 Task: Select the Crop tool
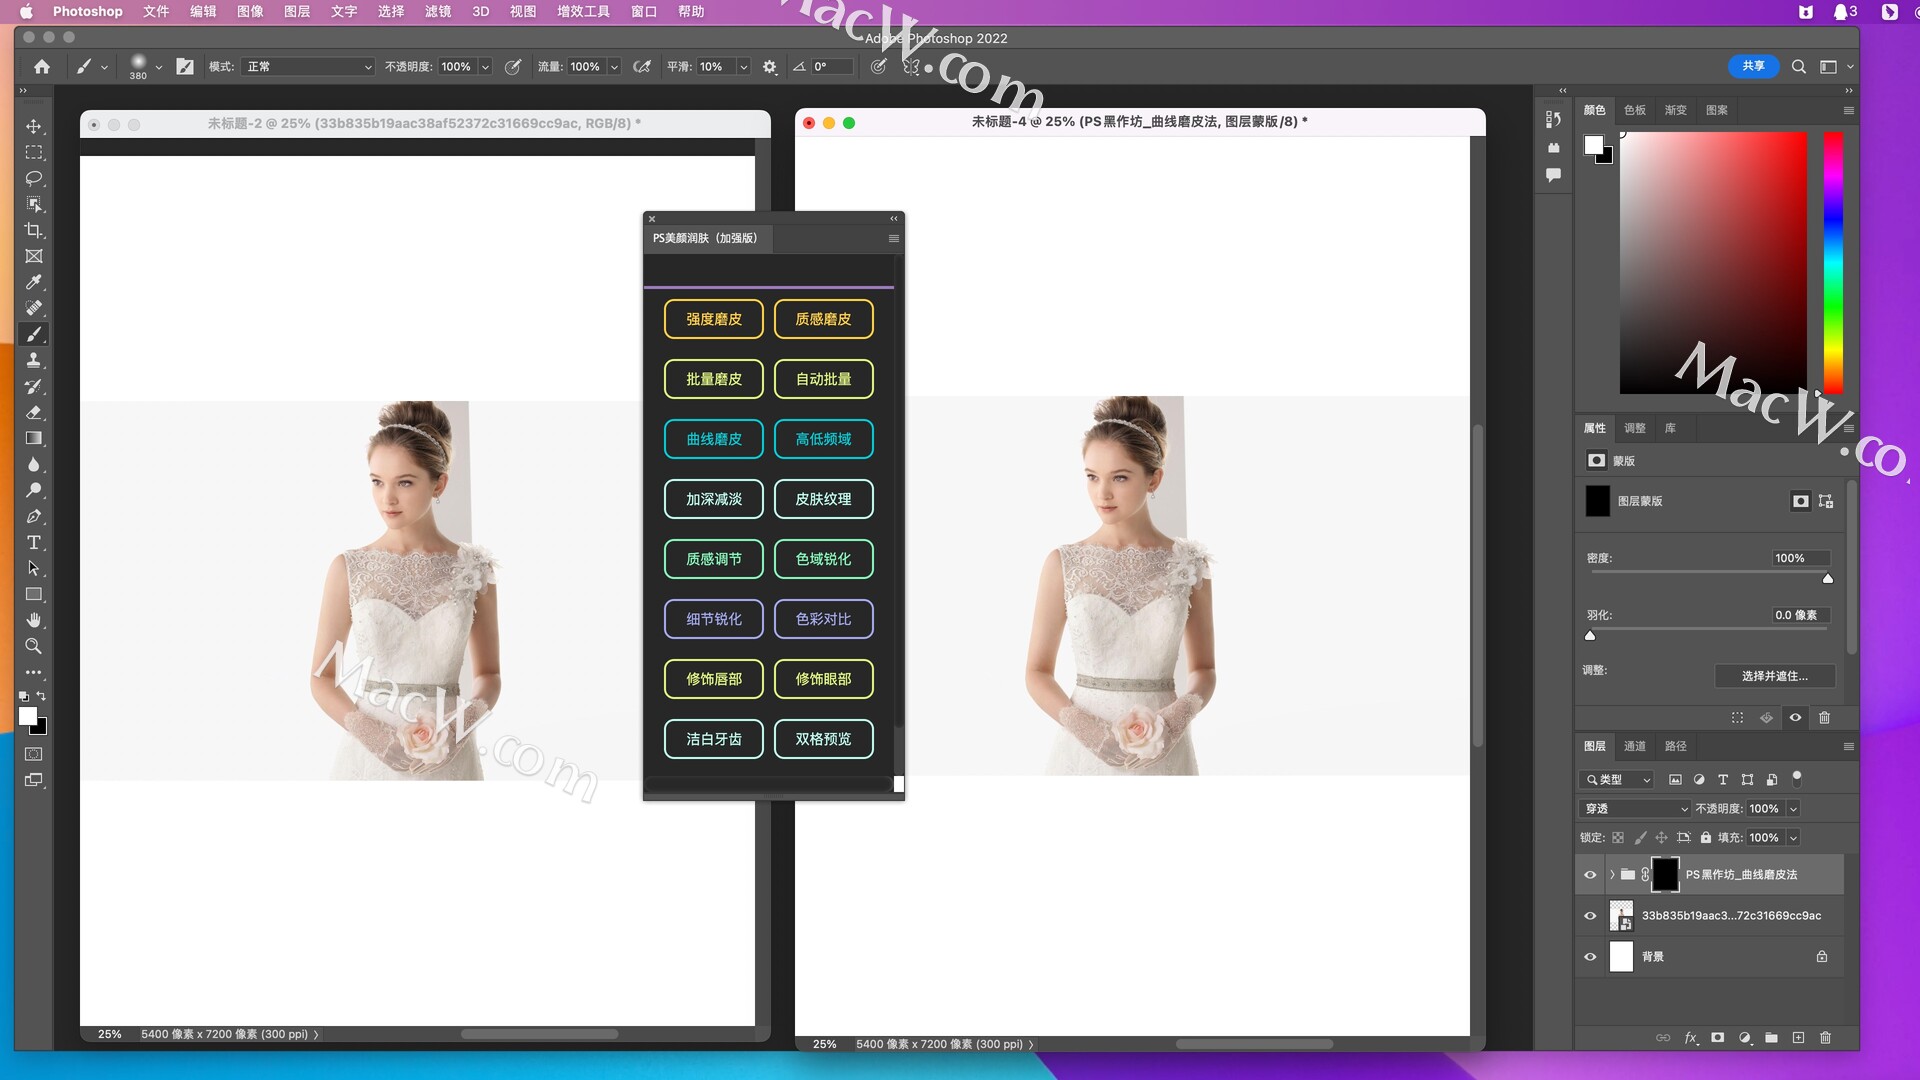tap(33, 230)
